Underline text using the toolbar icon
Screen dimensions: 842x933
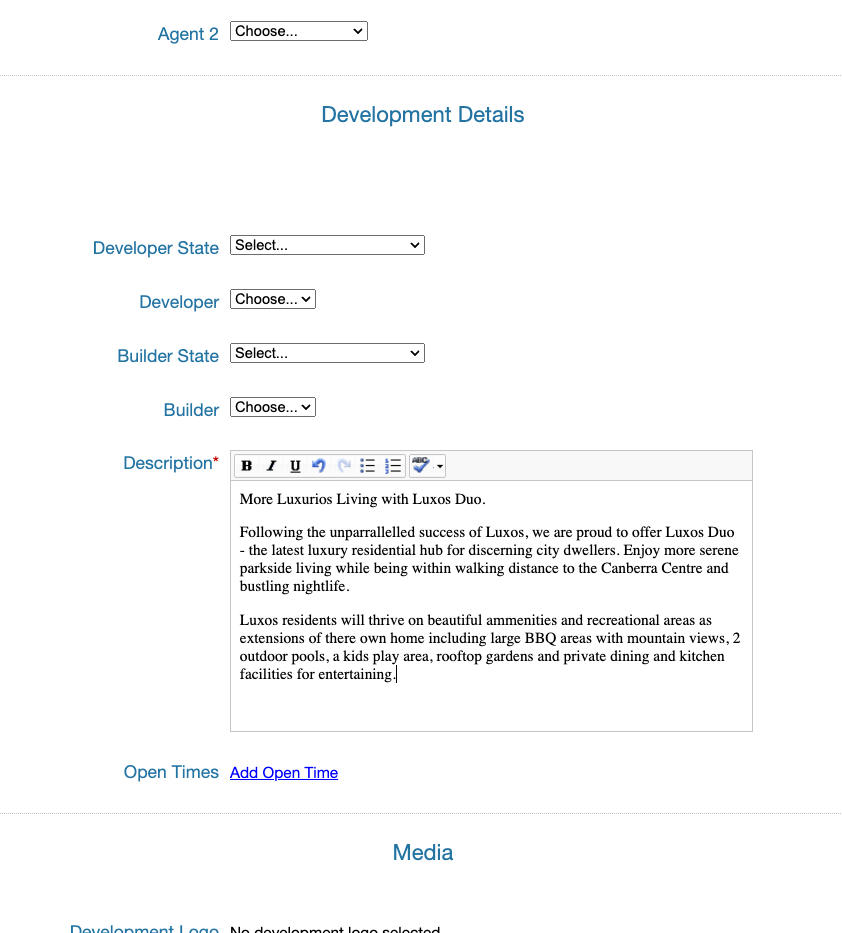(295, 465)
